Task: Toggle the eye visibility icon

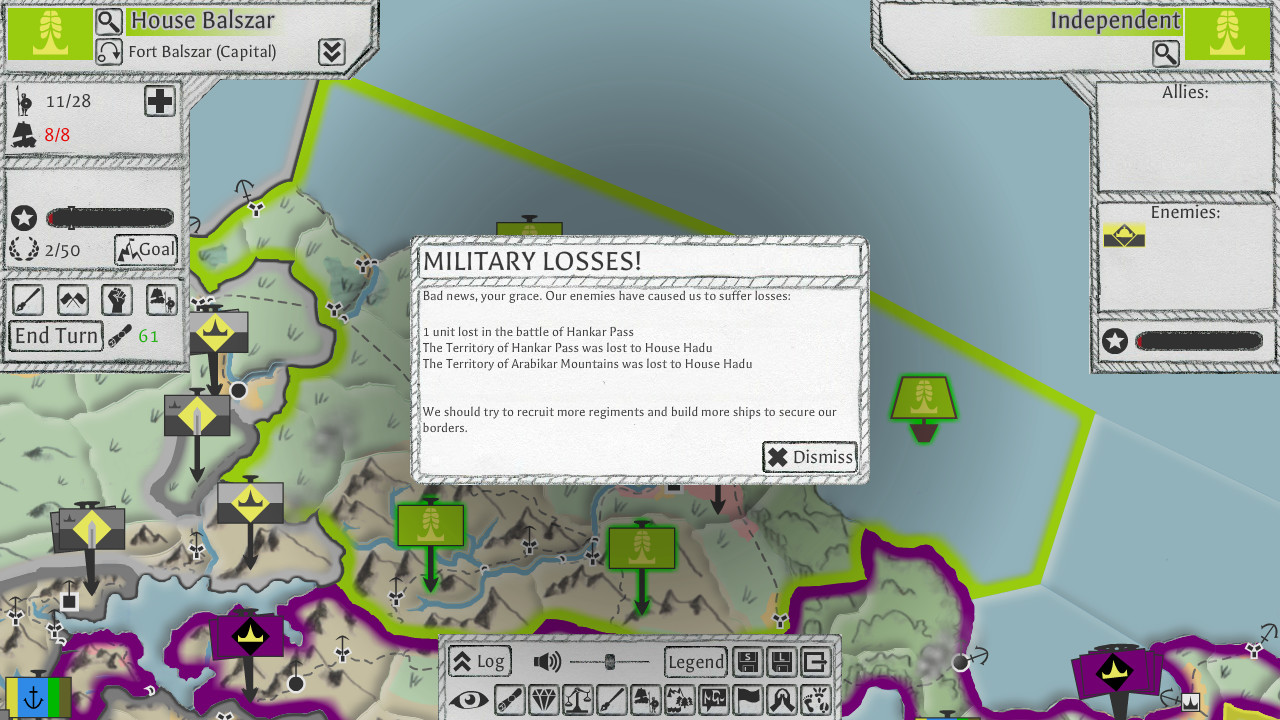Action: point(467,699)
